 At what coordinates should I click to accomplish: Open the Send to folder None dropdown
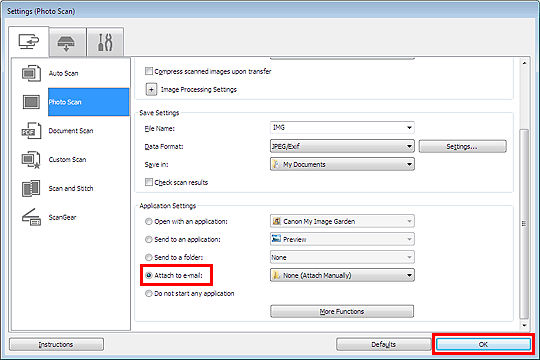[342, 257]
